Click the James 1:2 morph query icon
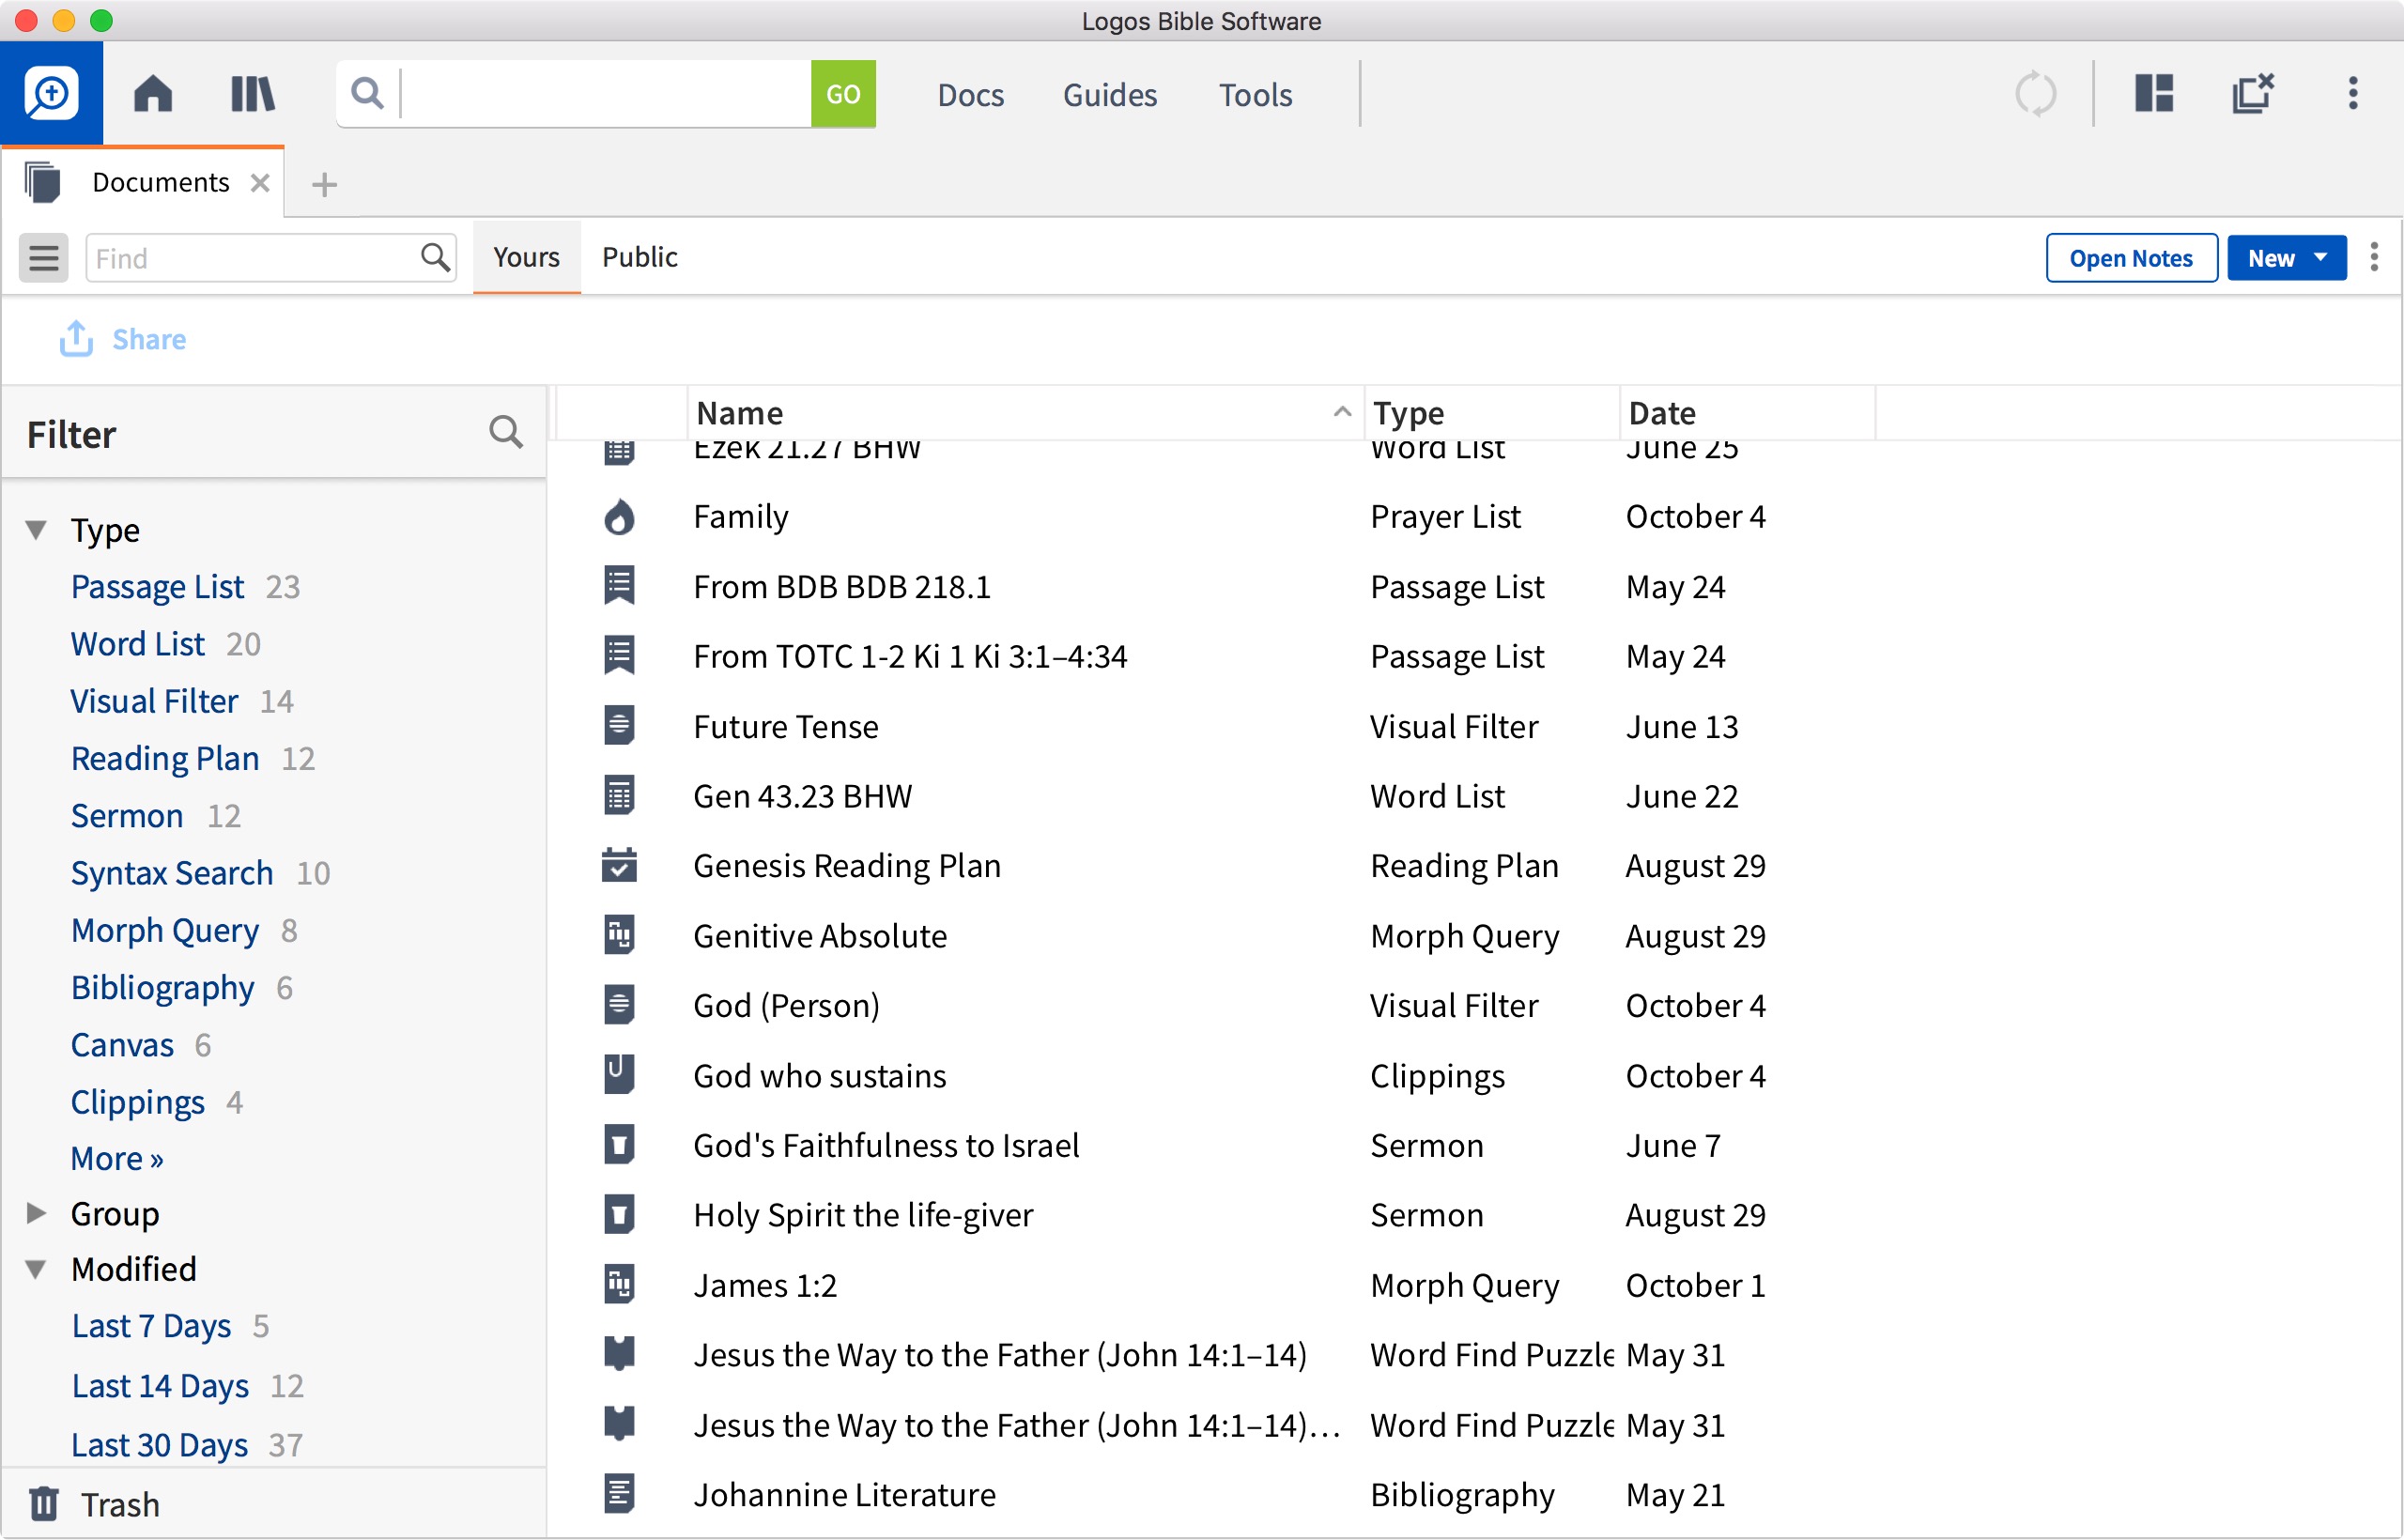This screenshot has width=2404, height=1540. [x=619, y=1284]
